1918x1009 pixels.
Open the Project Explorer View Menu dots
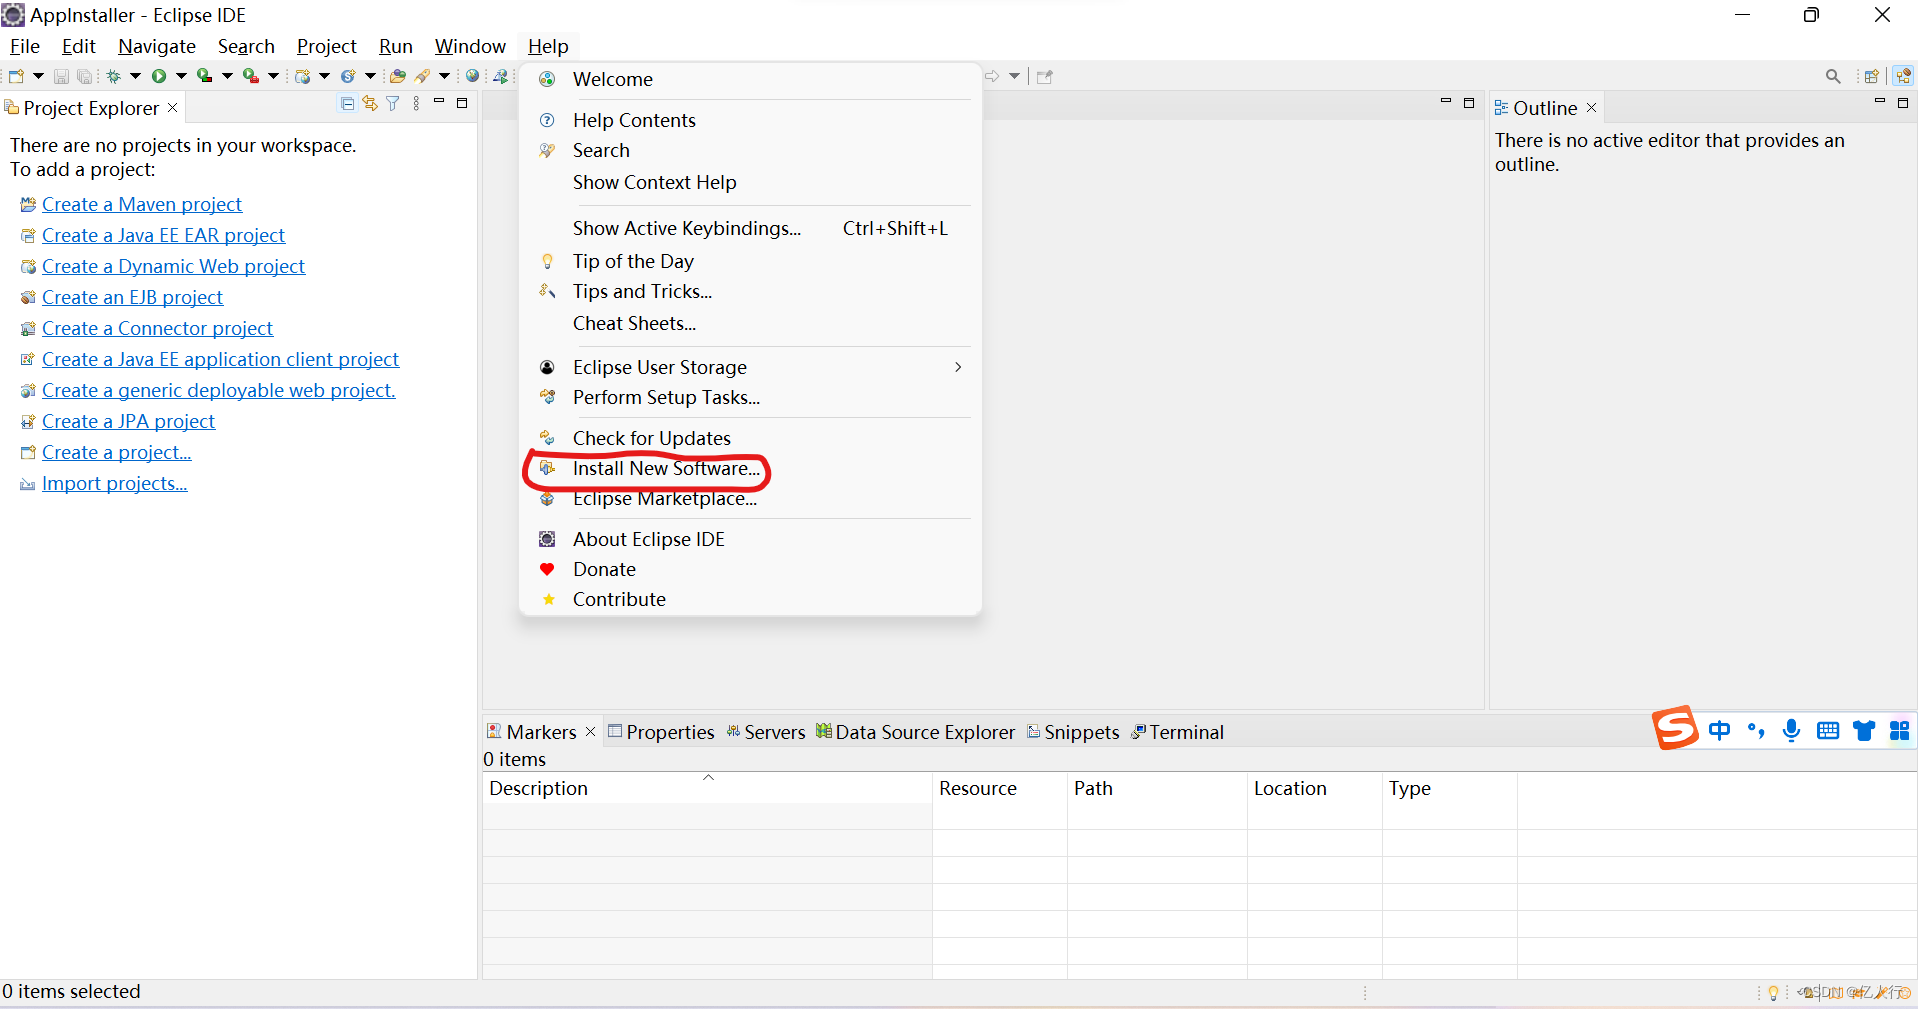click(x=416, y=103)
